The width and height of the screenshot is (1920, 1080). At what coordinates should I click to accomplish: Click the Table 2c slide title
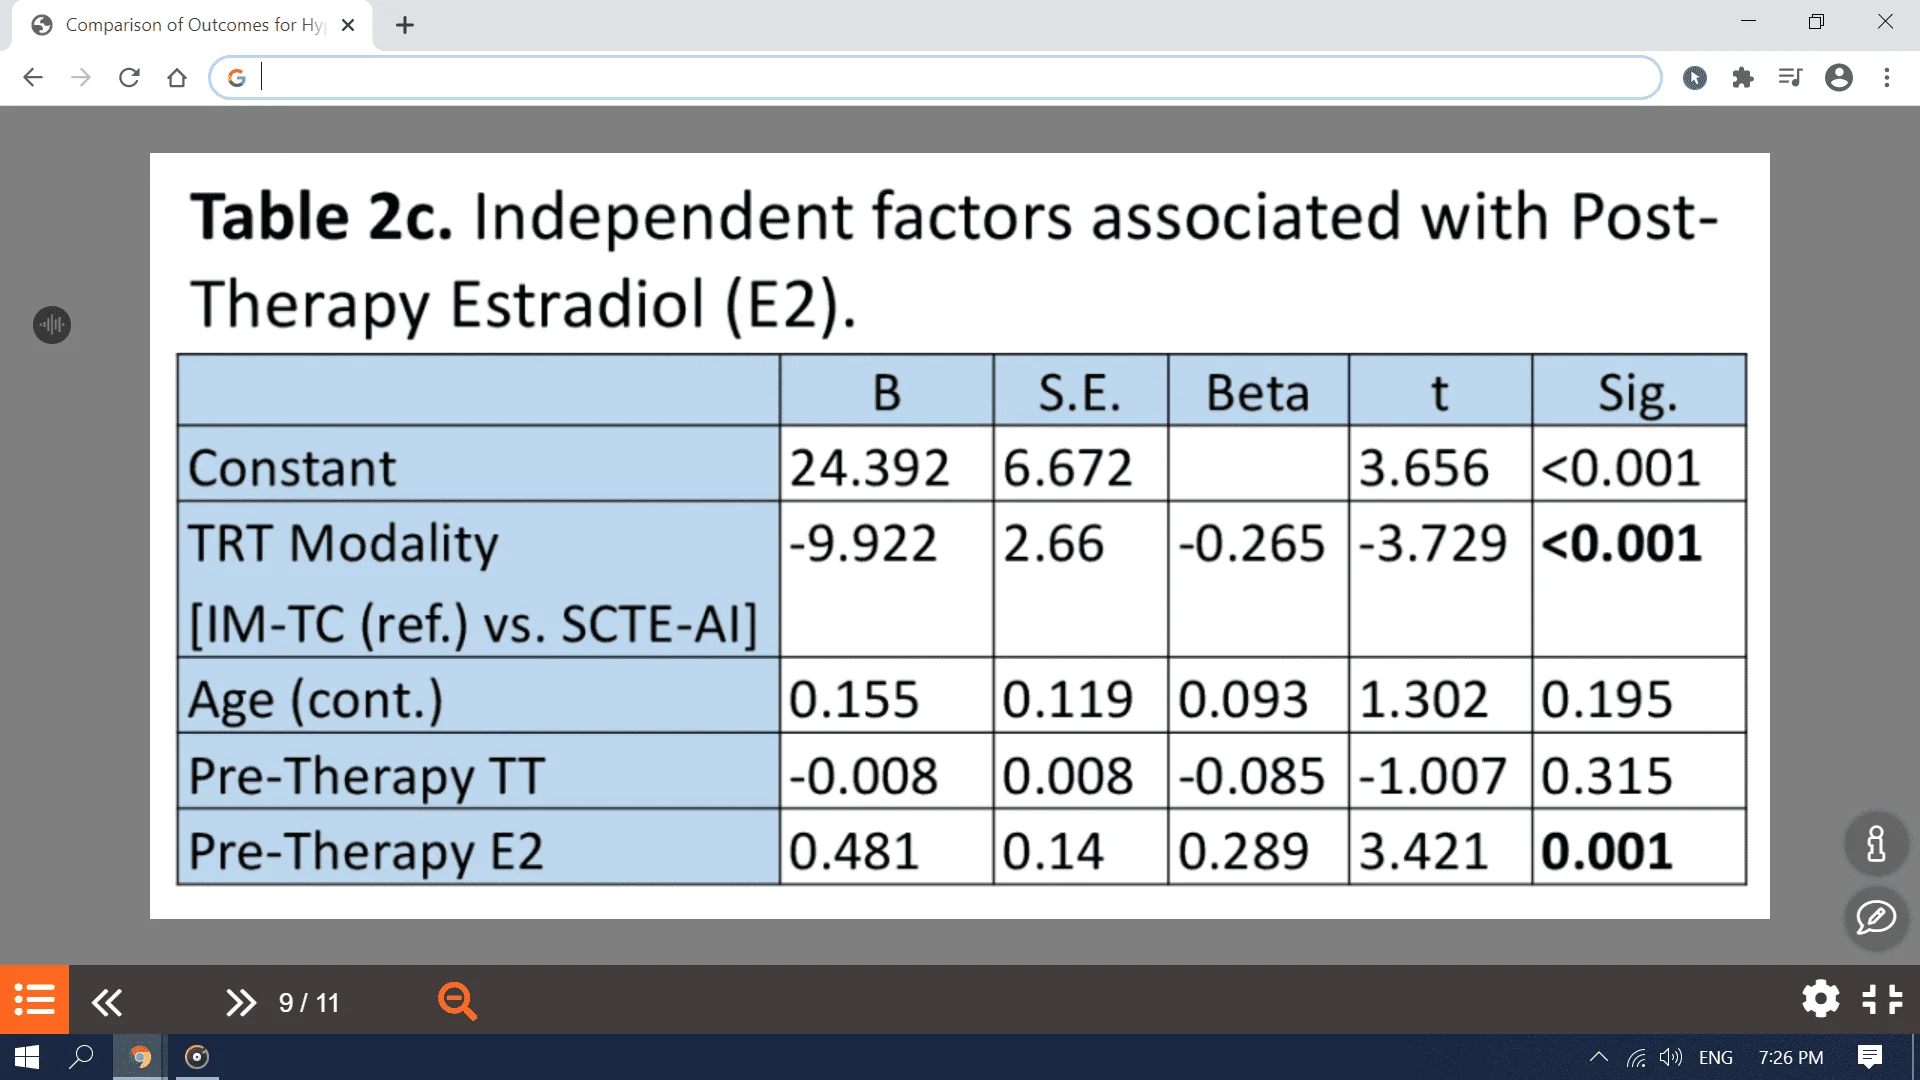point(954,260)
